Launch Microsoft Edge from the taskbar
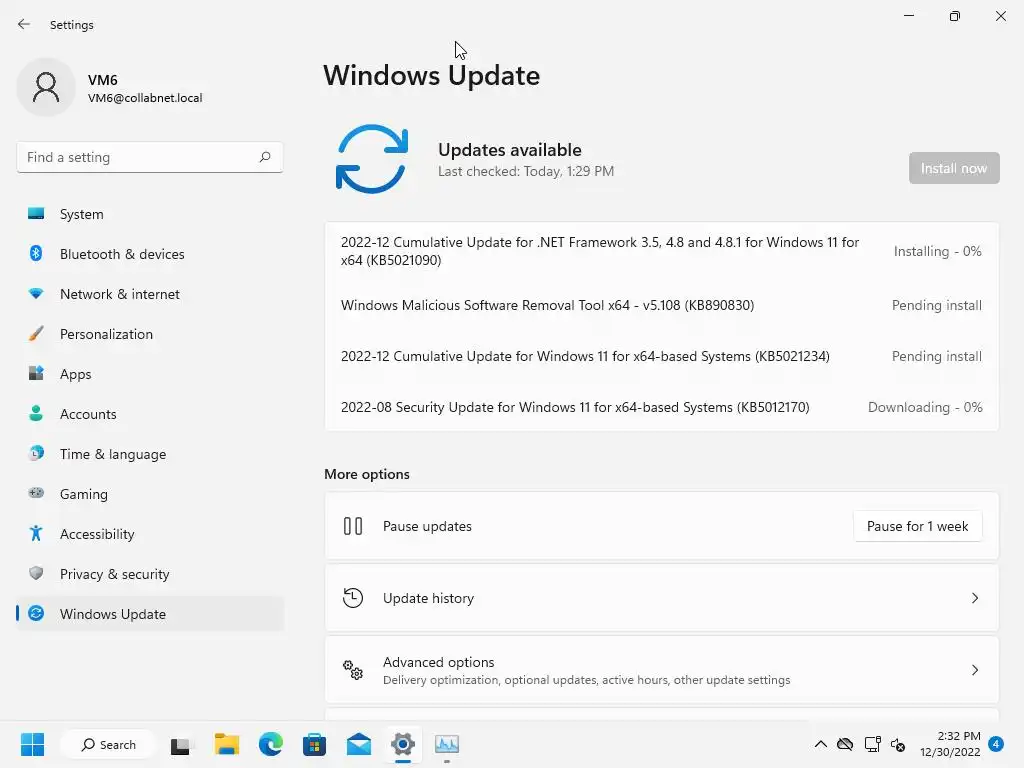1024x768 pixels. (270, 744)
